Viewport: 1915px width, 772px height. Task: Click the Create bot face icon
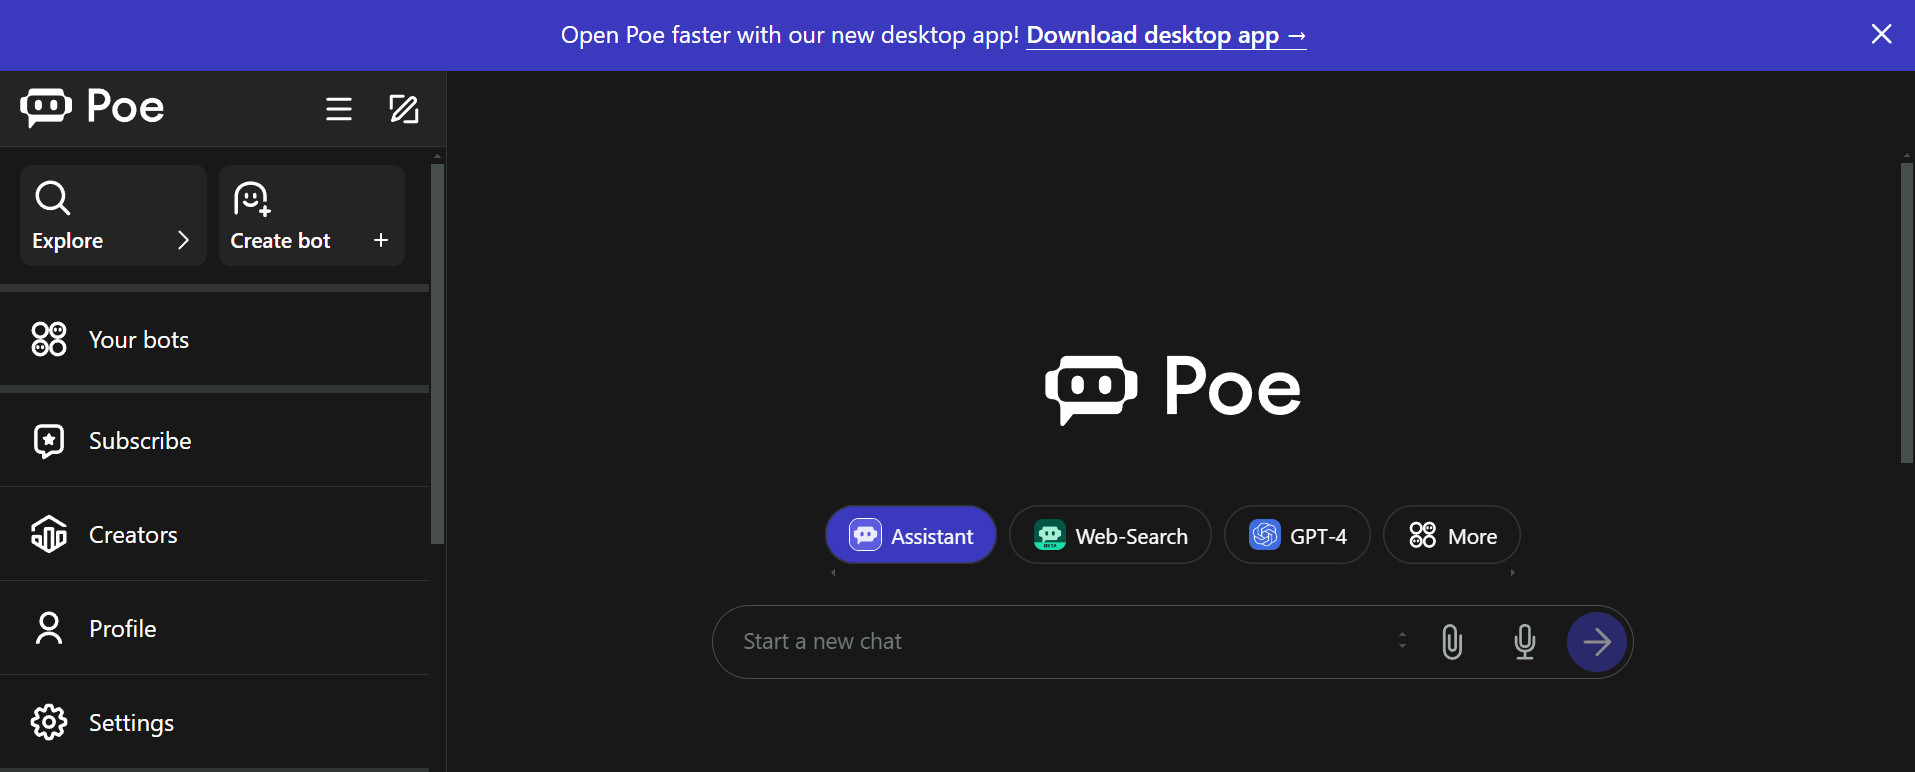[x=252, y=199]
